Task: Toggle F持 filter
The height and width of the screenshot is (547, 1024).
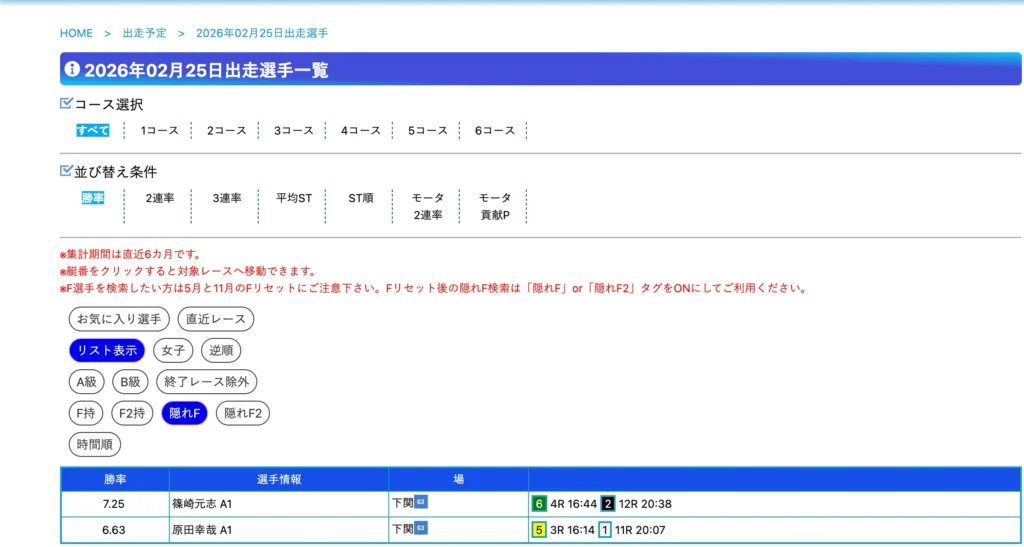Action: coord(86,413)
